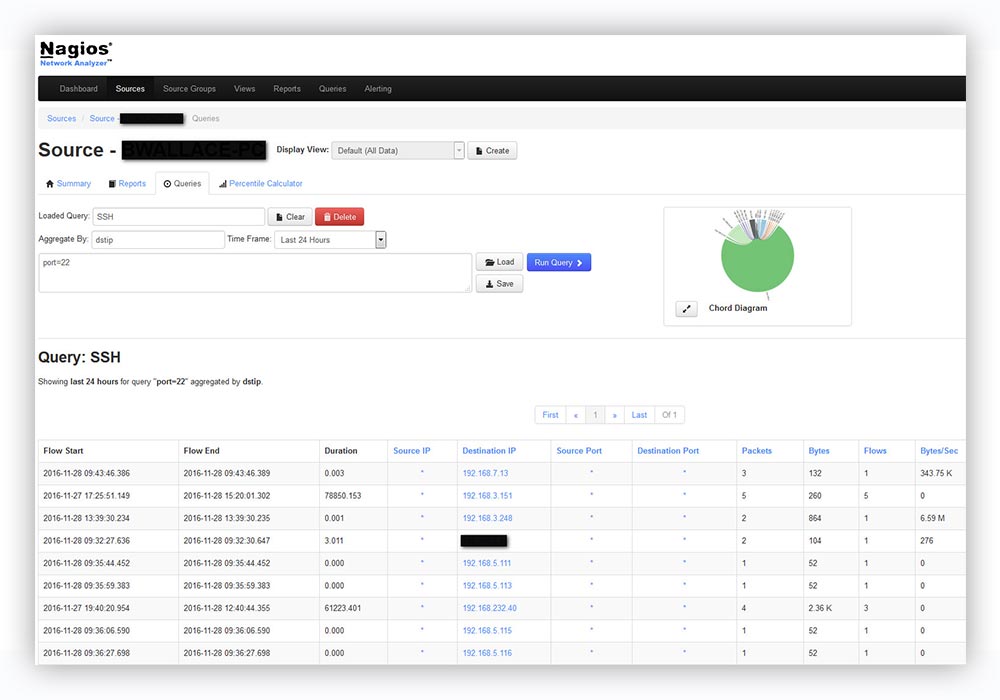Sort by the Source Port column header

(579, 451)
